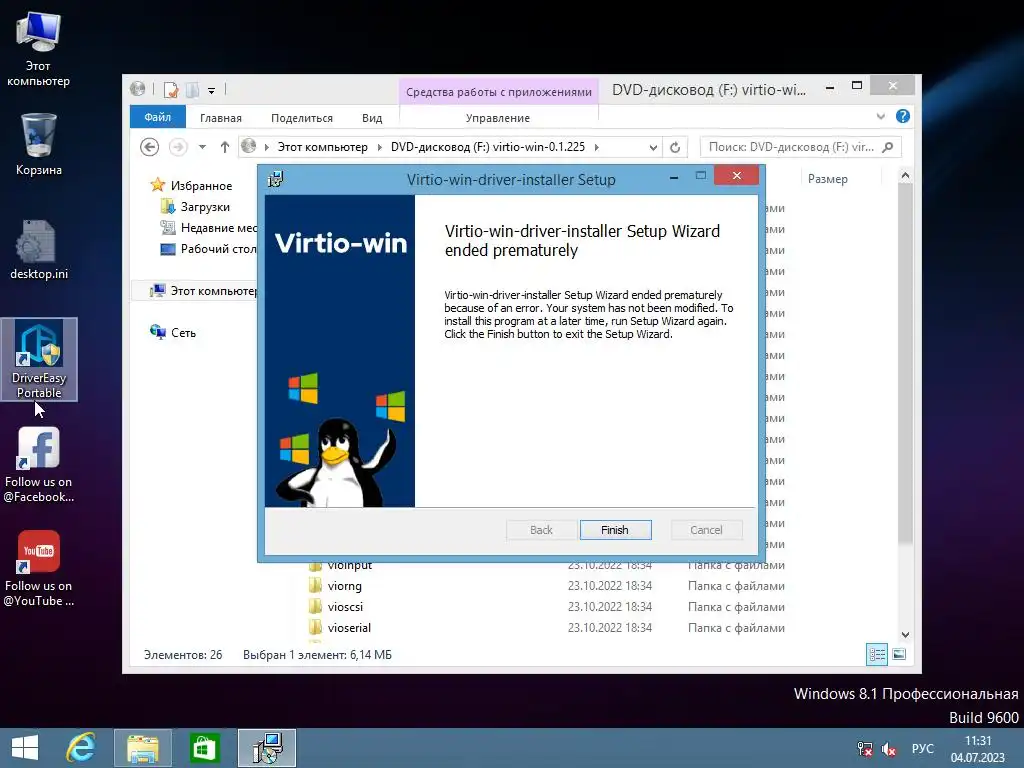Click new folder icon in quick access toolbar
Viewport: 1024px width, 768px height.
coord(193,89)
